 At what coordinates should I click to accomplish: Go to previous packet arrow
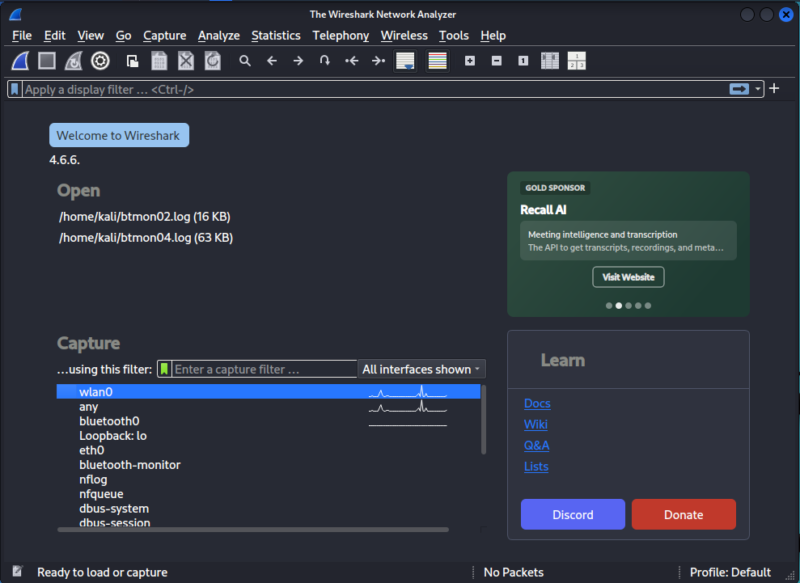(272, 61)
